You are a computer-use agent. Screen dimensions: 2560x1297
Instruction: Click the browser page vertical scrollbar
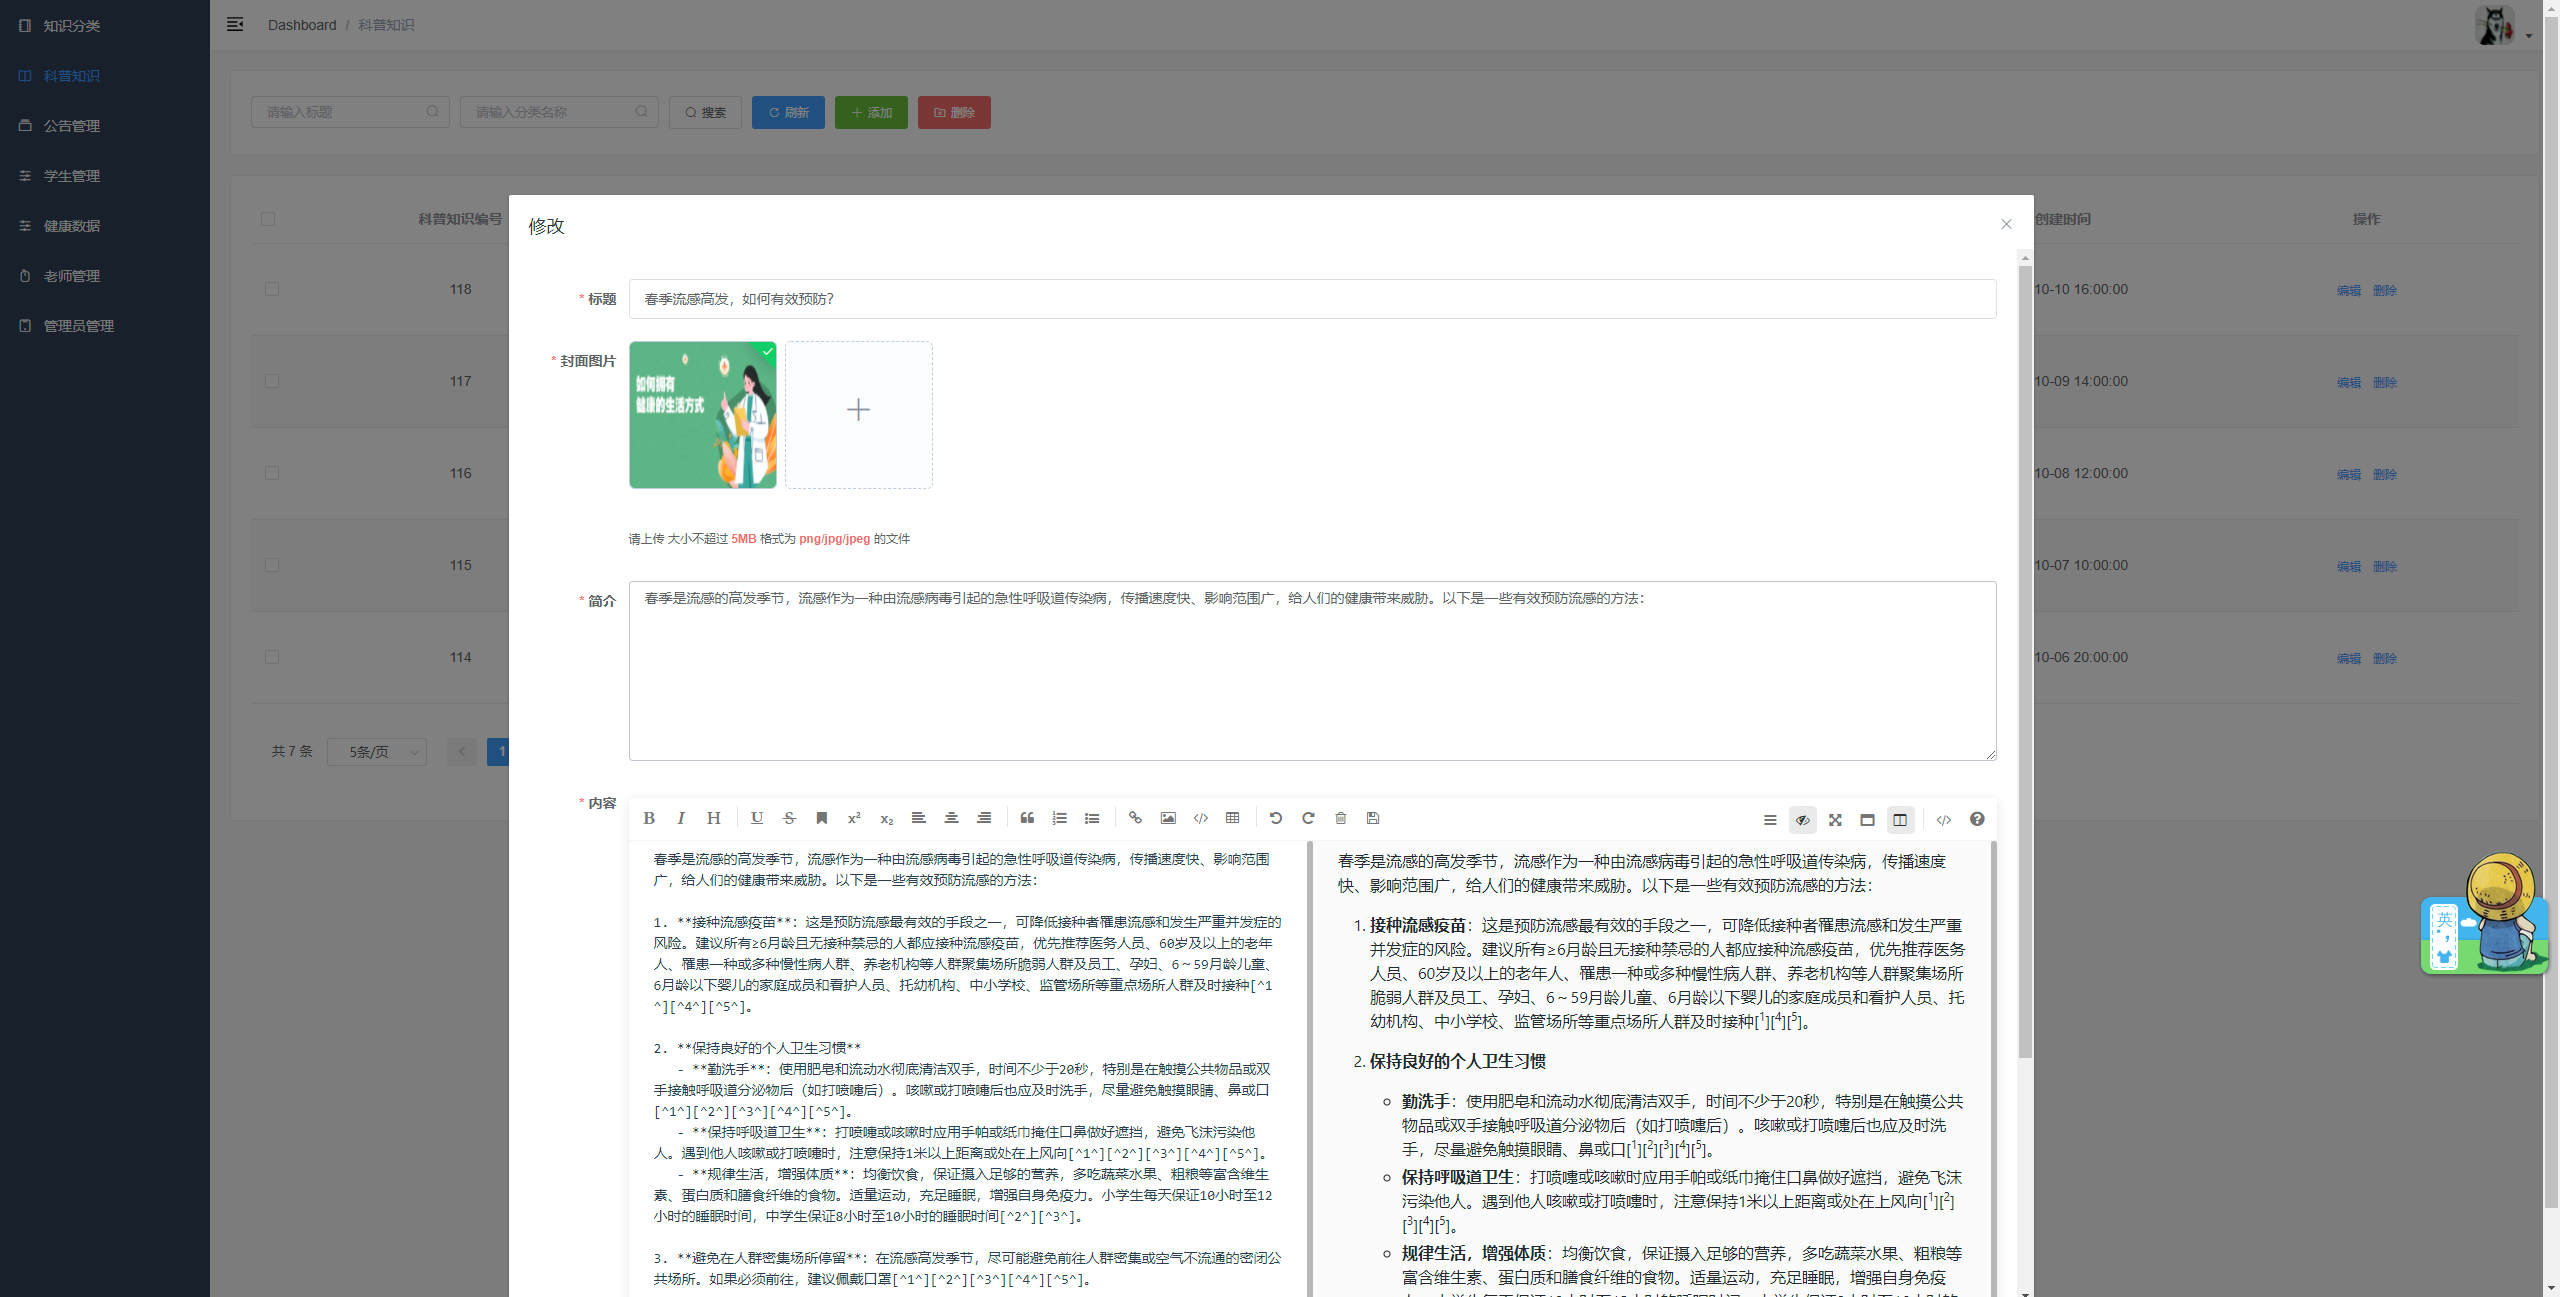(2551, 610)
